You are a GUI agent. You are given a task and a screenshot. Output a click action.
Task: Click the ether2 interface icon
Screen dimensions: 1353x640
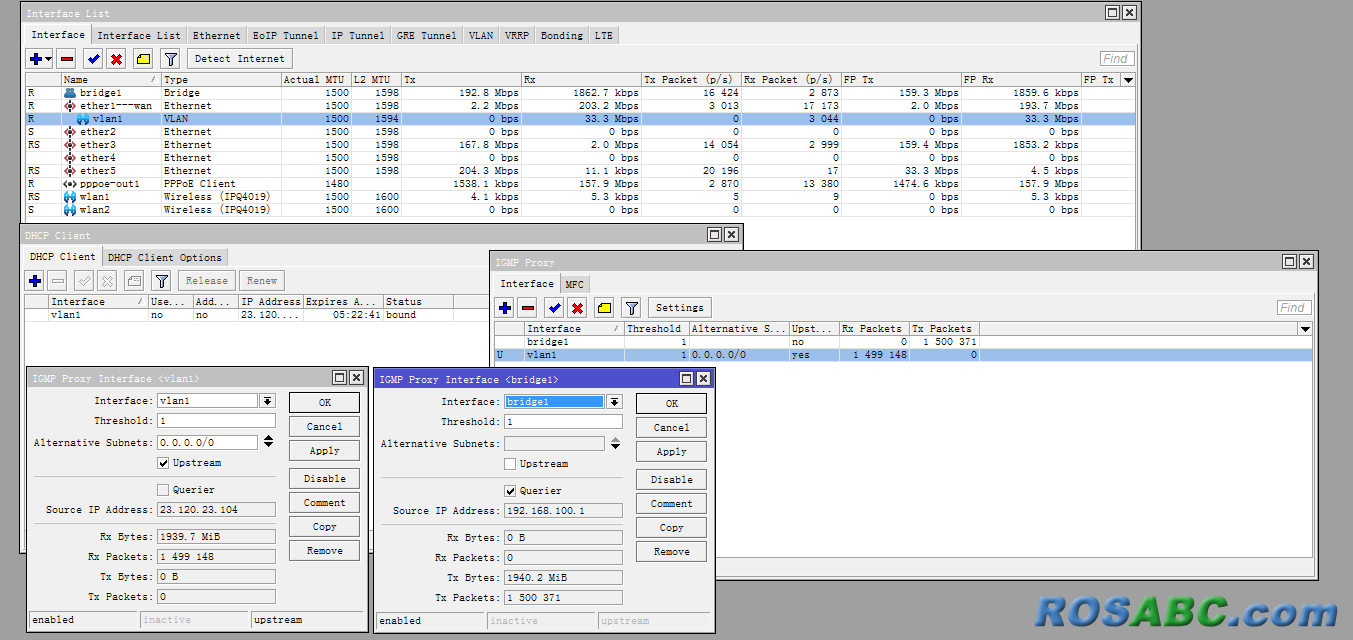pos(70,132)
